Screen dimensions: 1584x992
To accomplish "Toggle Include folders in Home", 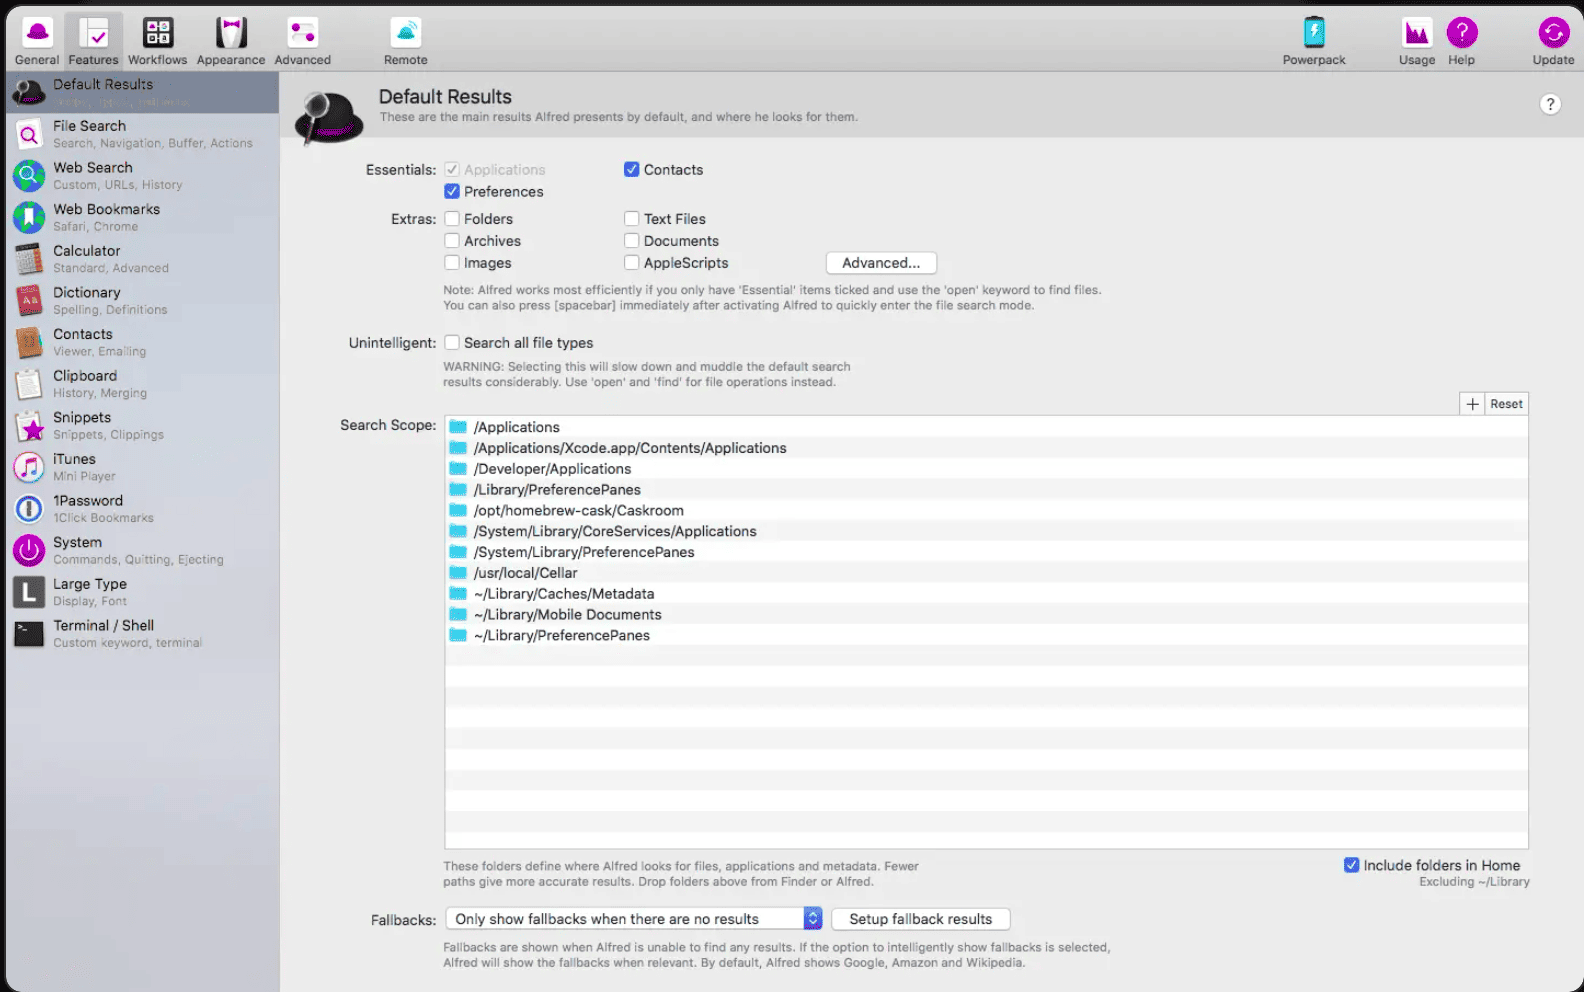I will [1351, 865].
